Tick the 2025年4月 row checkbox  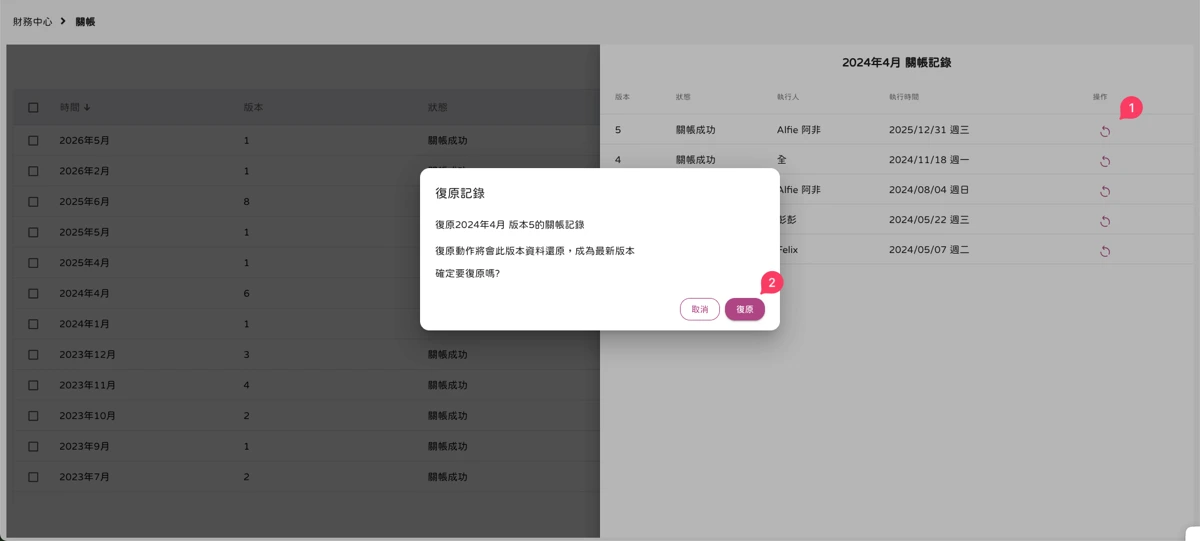33,263
